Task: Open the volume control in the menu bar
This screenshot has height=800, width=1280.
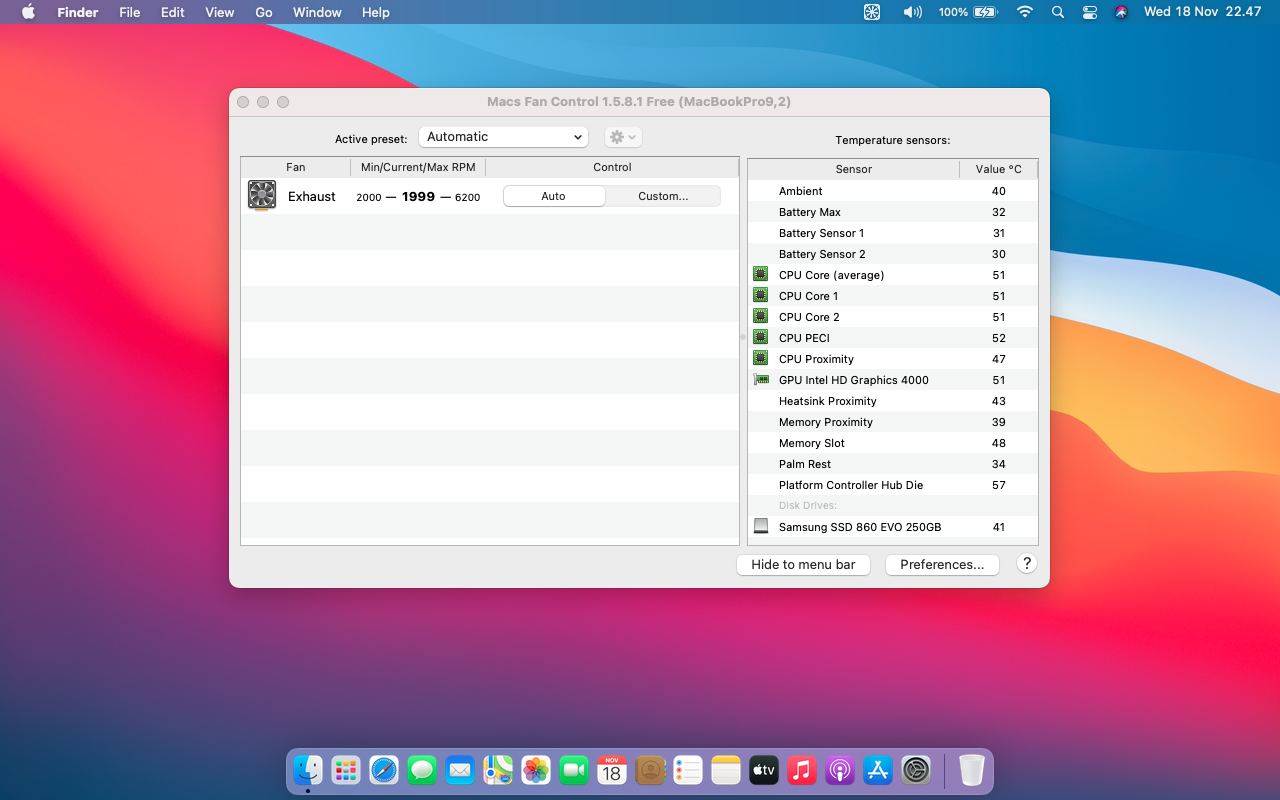Action: click(x=912, y=12)
